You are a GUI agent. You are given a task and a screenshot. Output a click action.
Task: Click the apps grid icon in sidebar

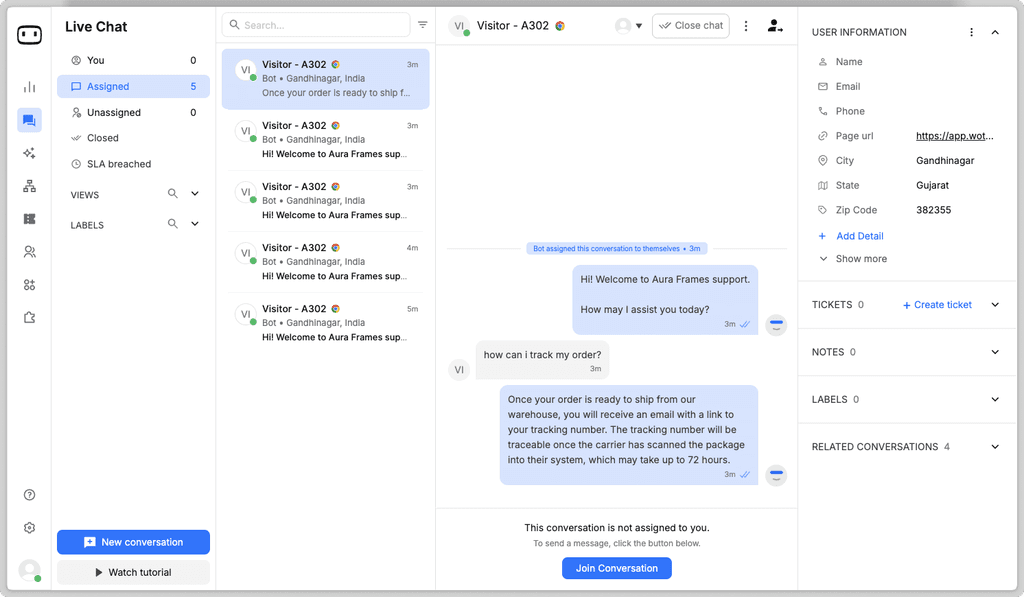pos(29,284)
